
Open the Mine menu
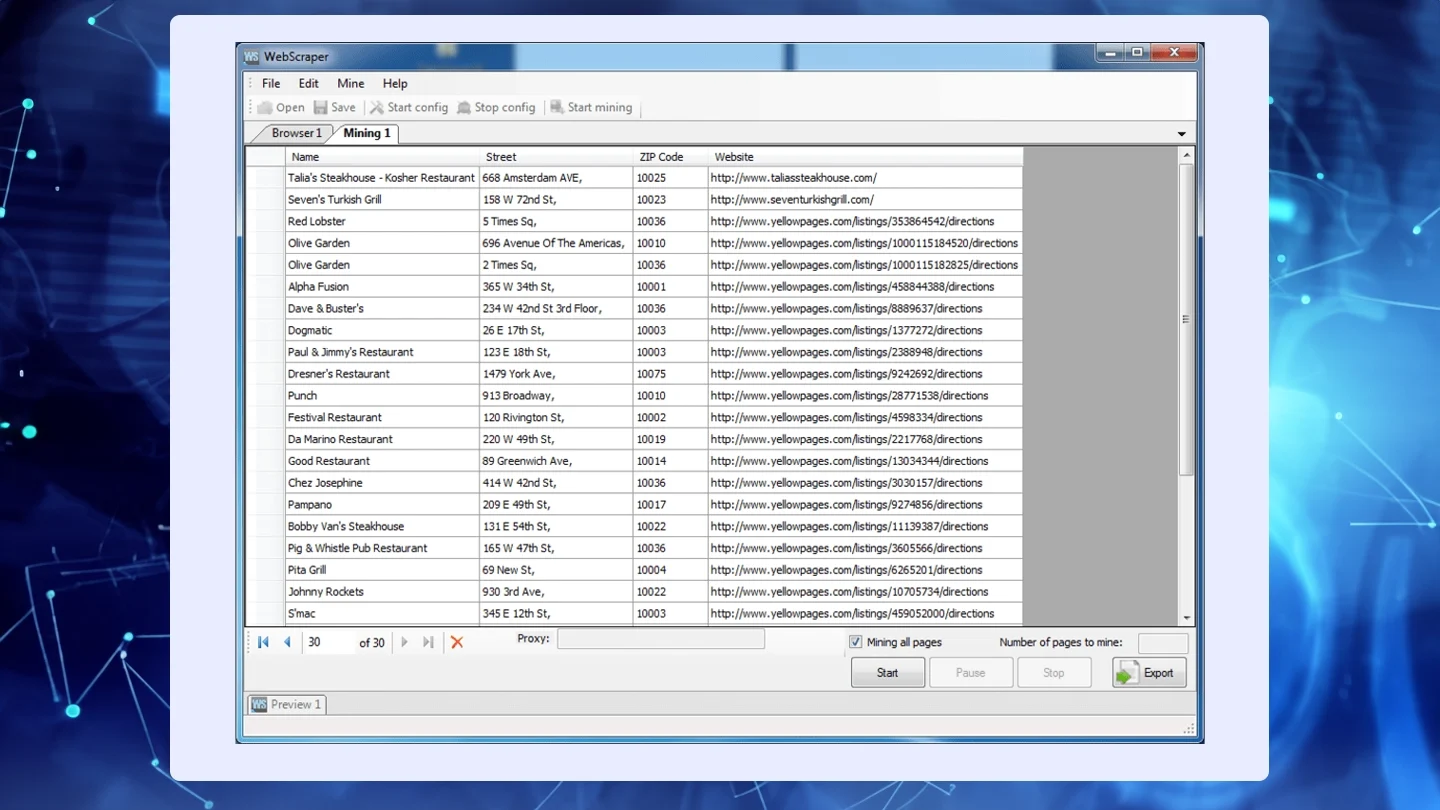[351, 84]
